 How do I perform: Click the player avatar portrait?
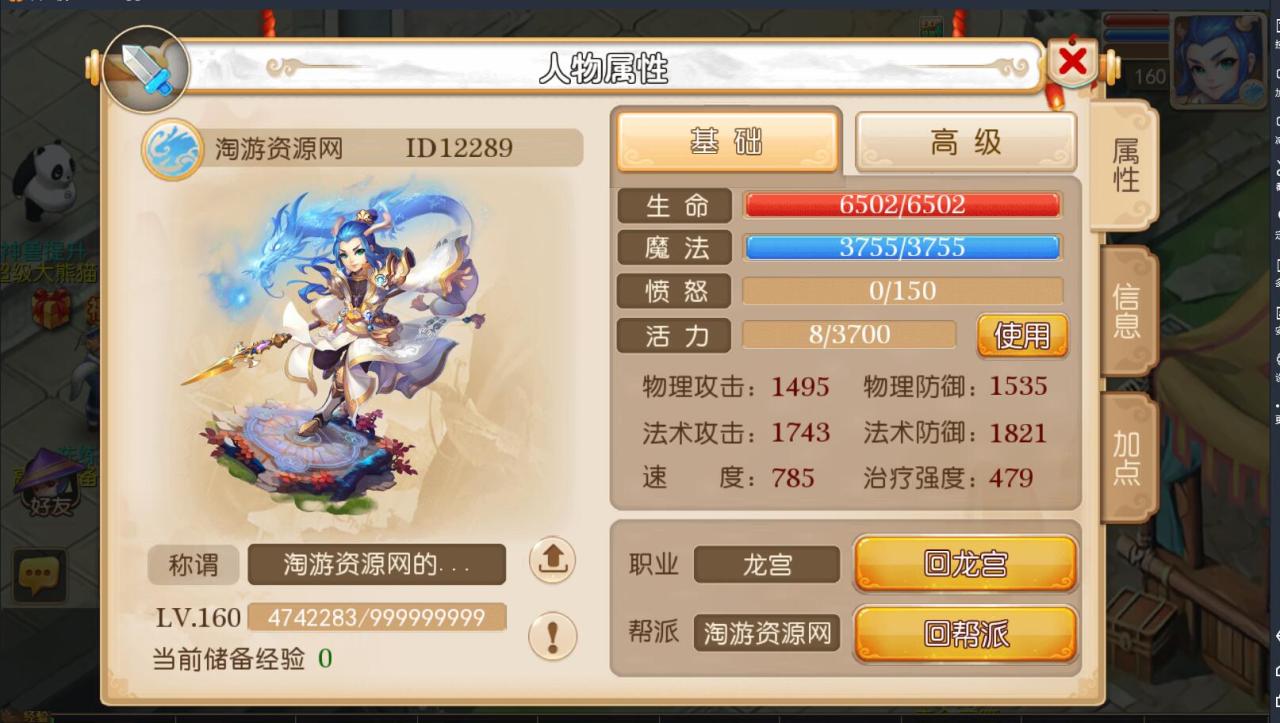pyautogui.click(x=1219, y=62)
